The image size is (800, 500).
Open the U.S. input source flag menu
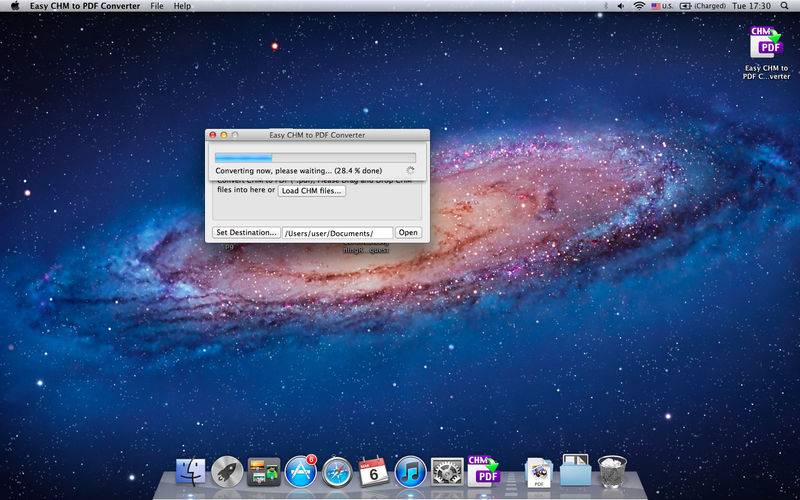(662, 6)
